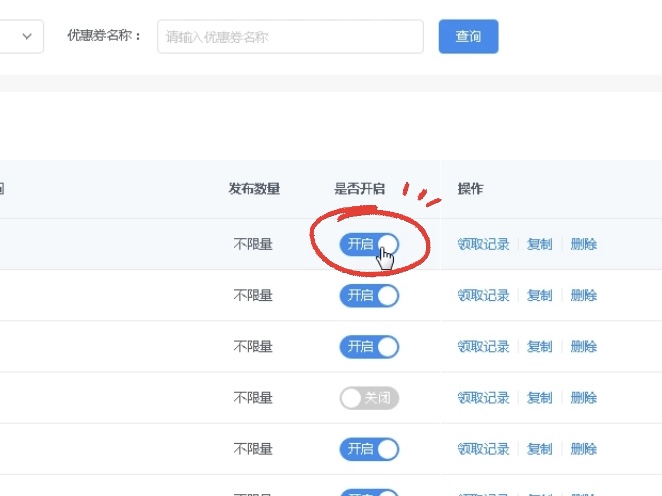Expand the dropdown chevron beside 优惠券名称
Screen dimensions: 662x496
point(27,36)
